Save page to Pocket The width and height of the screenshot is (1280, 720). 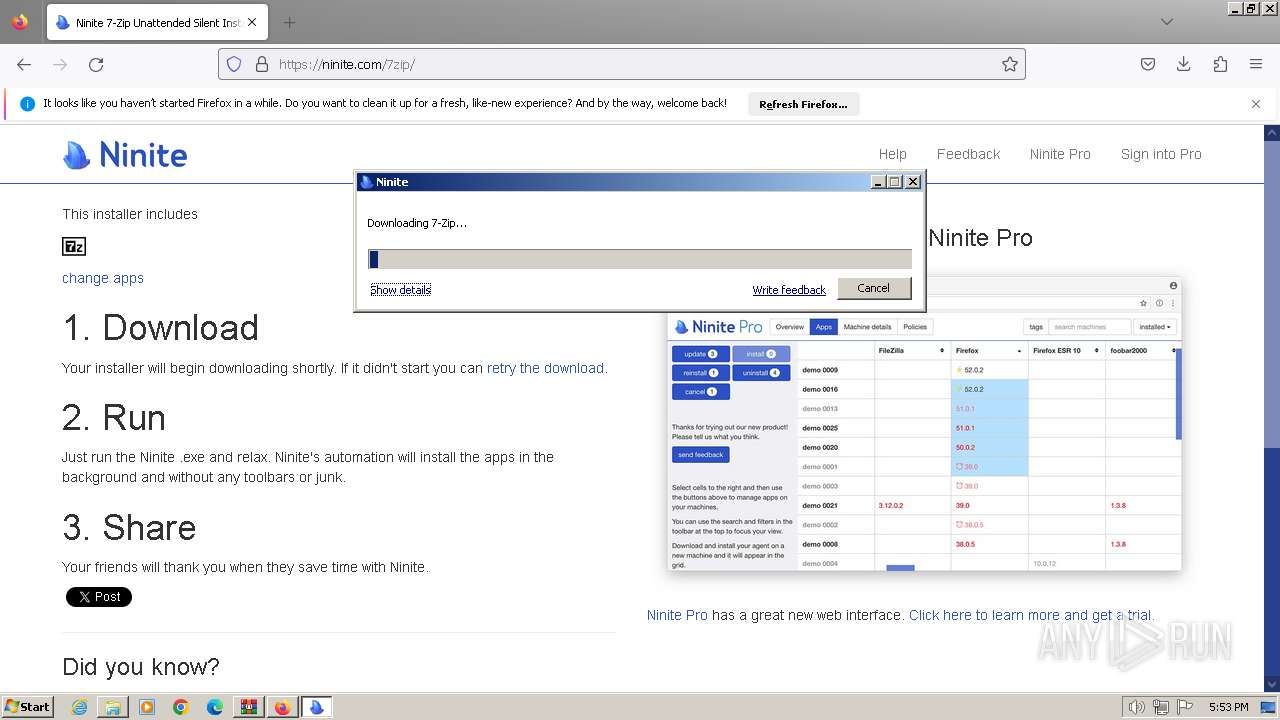point(1148,64)
